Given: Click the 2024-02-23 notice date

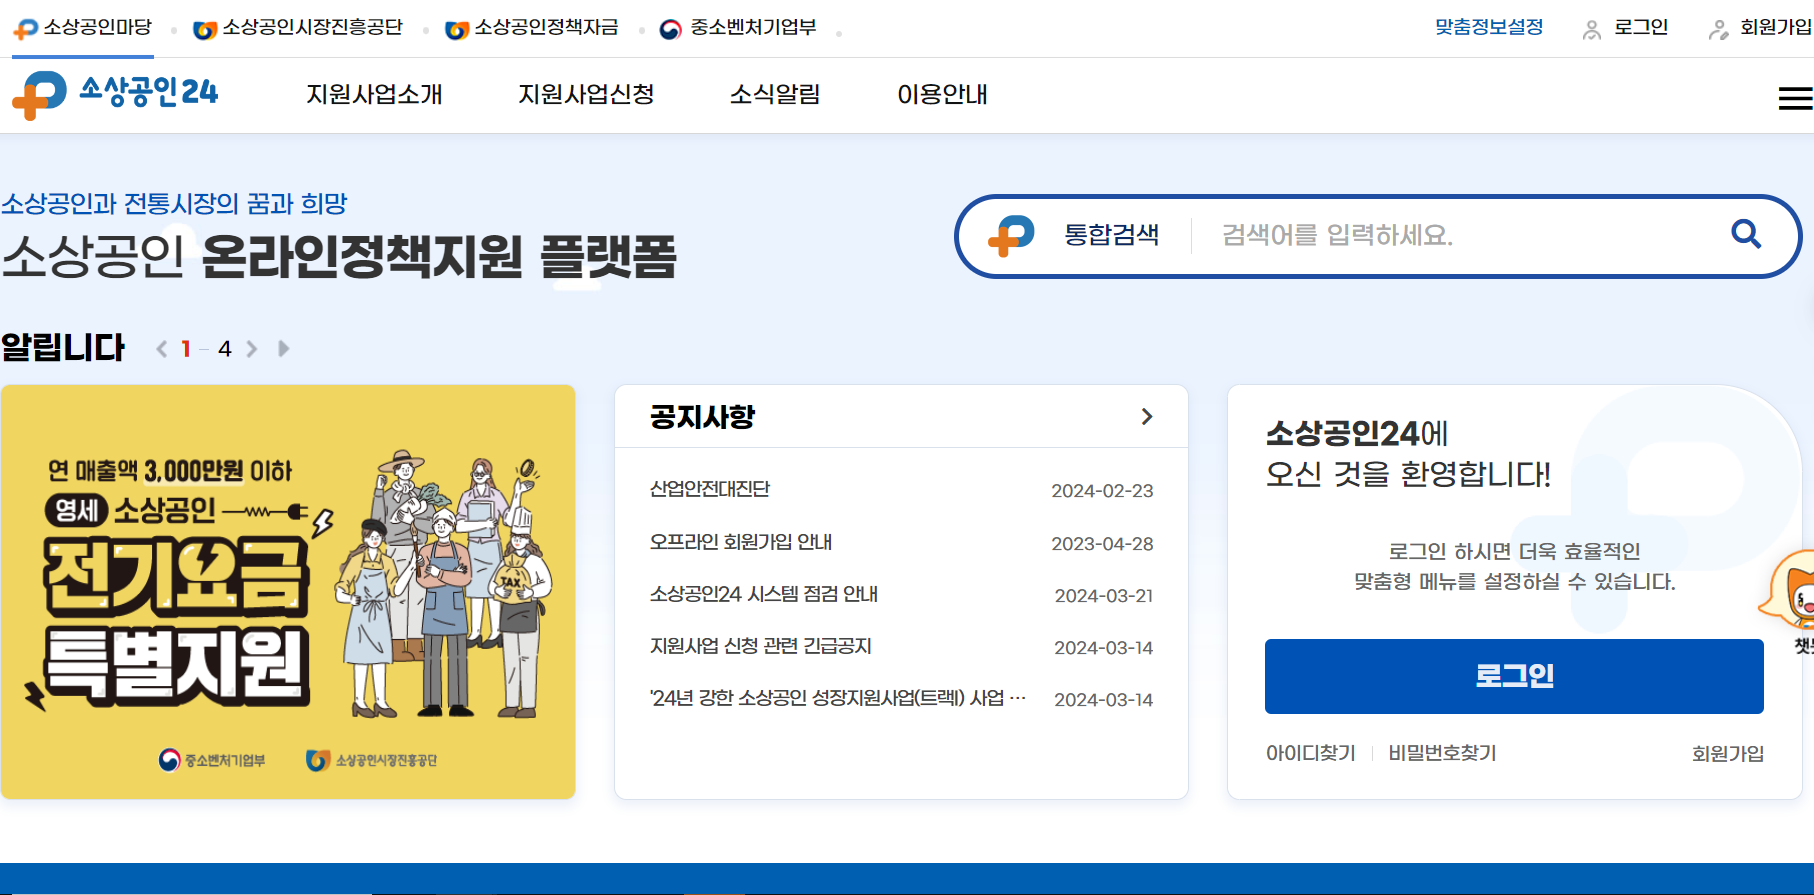Looking at the screenshot, I should click(1102, 491).
